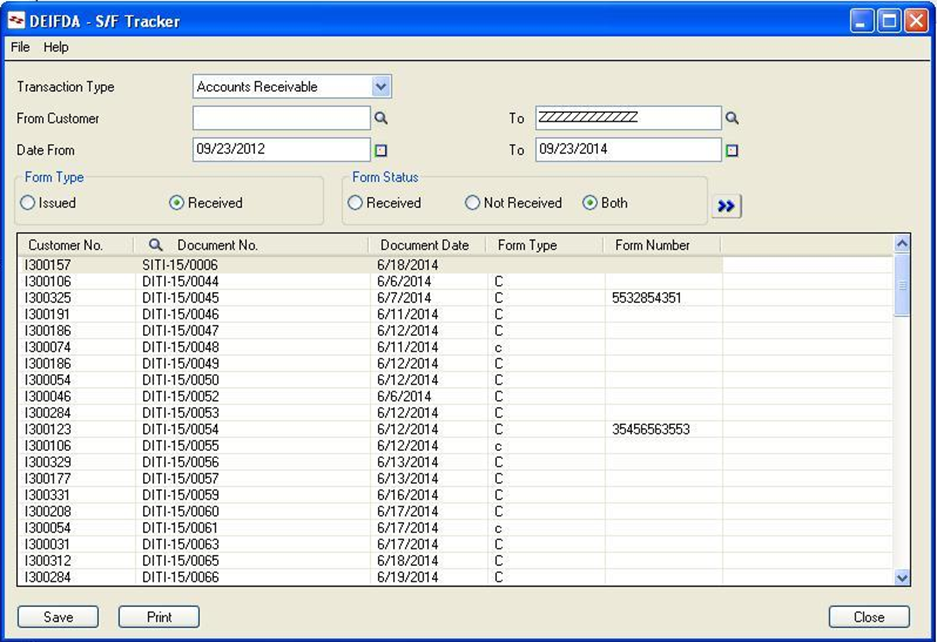Viewport: 937px width, 642px height.
Task: Select document DITI-15/0061
Action: [180, 528]
